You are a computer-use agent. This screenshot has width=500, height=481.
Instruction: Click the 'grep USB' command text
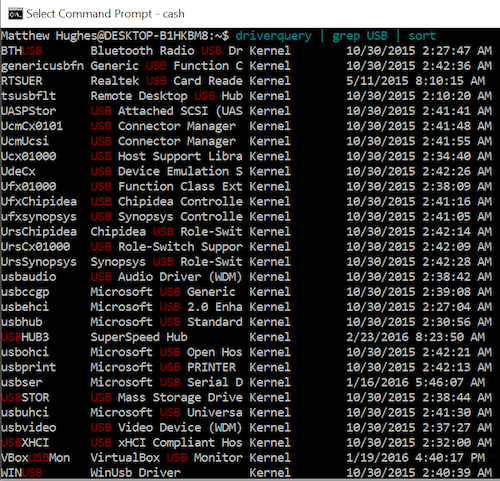(x=360, y=36)
